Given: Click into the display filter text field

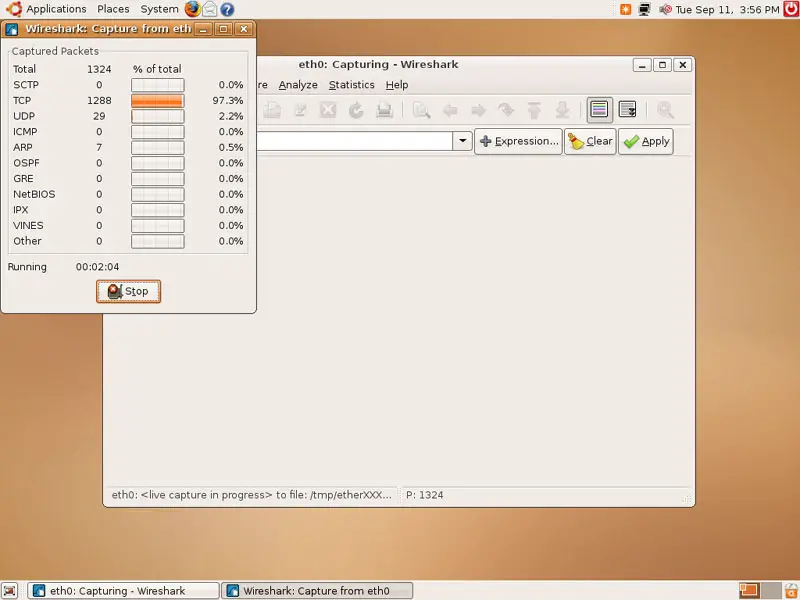Looking at the screenshot, I should click(x=354, y=141).
